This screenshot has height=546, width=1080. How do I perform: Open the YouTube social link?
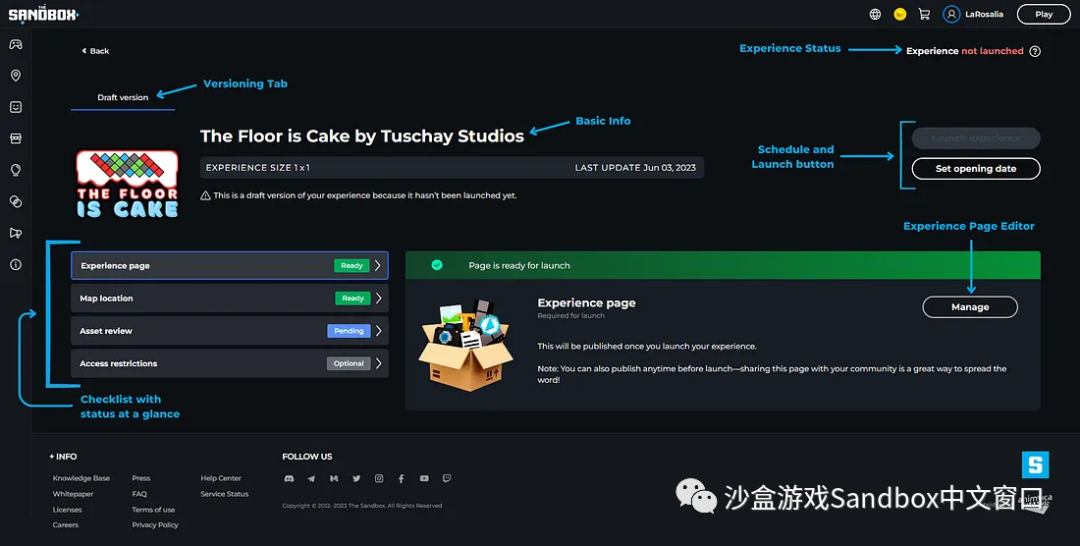424,479
